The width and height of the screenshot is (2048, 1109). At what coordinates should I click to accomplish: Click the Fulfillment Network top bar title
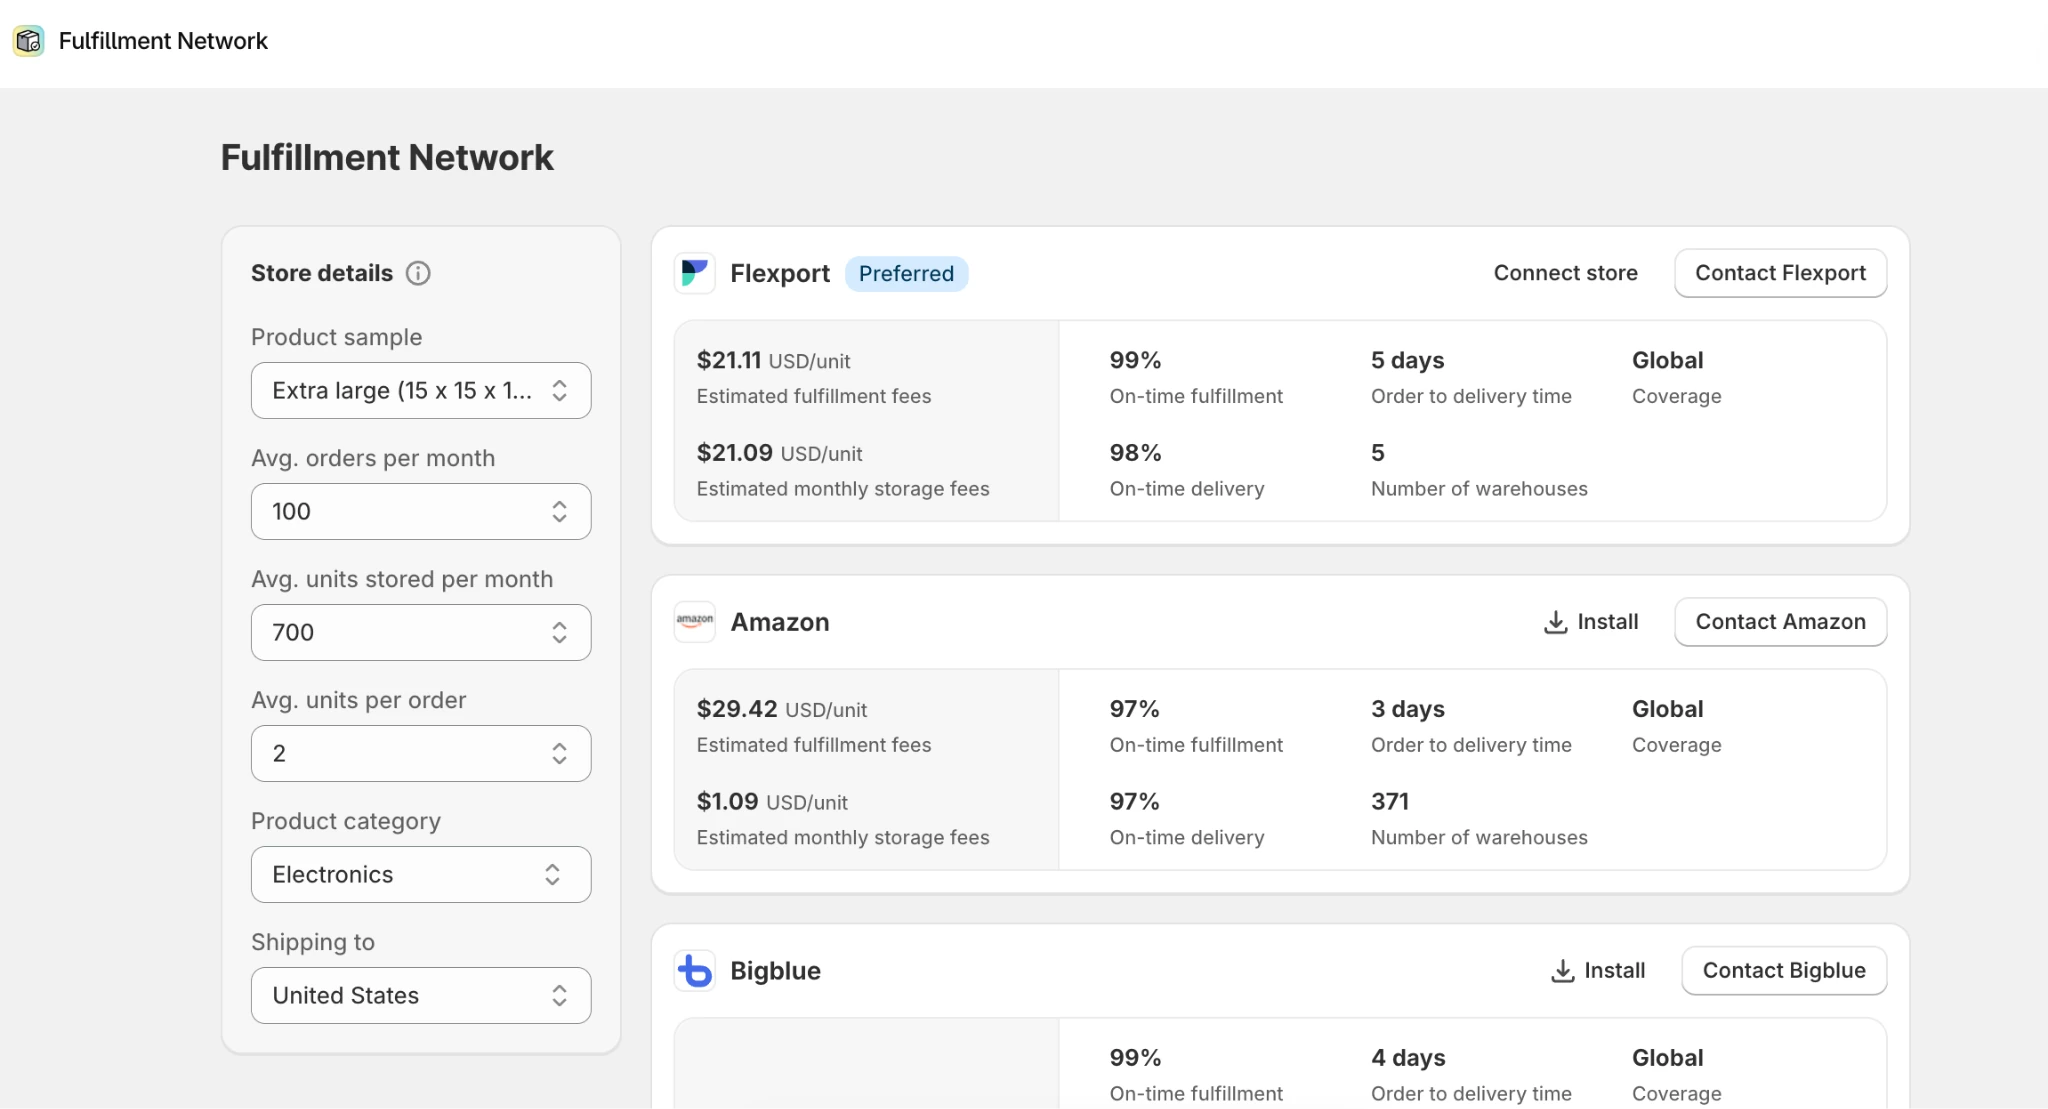(163, 41)
